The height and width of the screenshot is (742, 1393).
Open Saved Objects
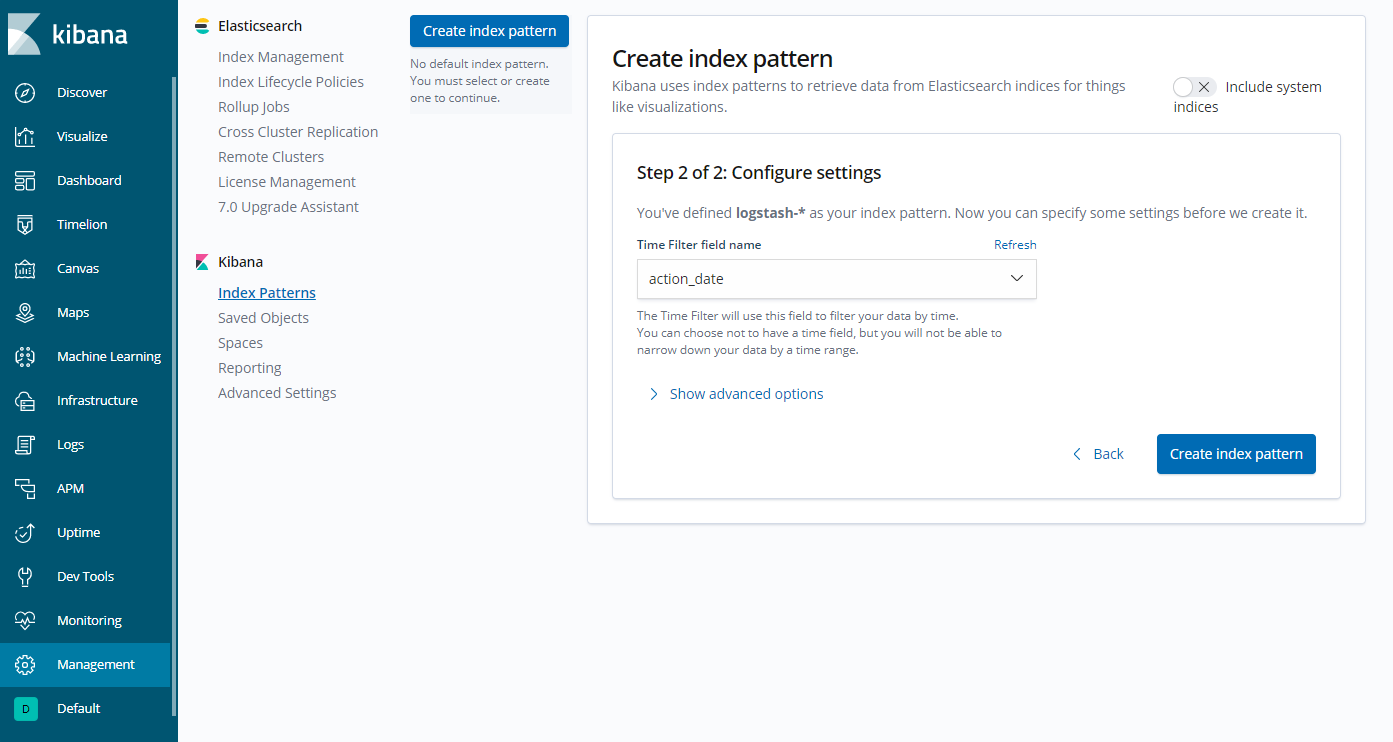coord(263,318)
